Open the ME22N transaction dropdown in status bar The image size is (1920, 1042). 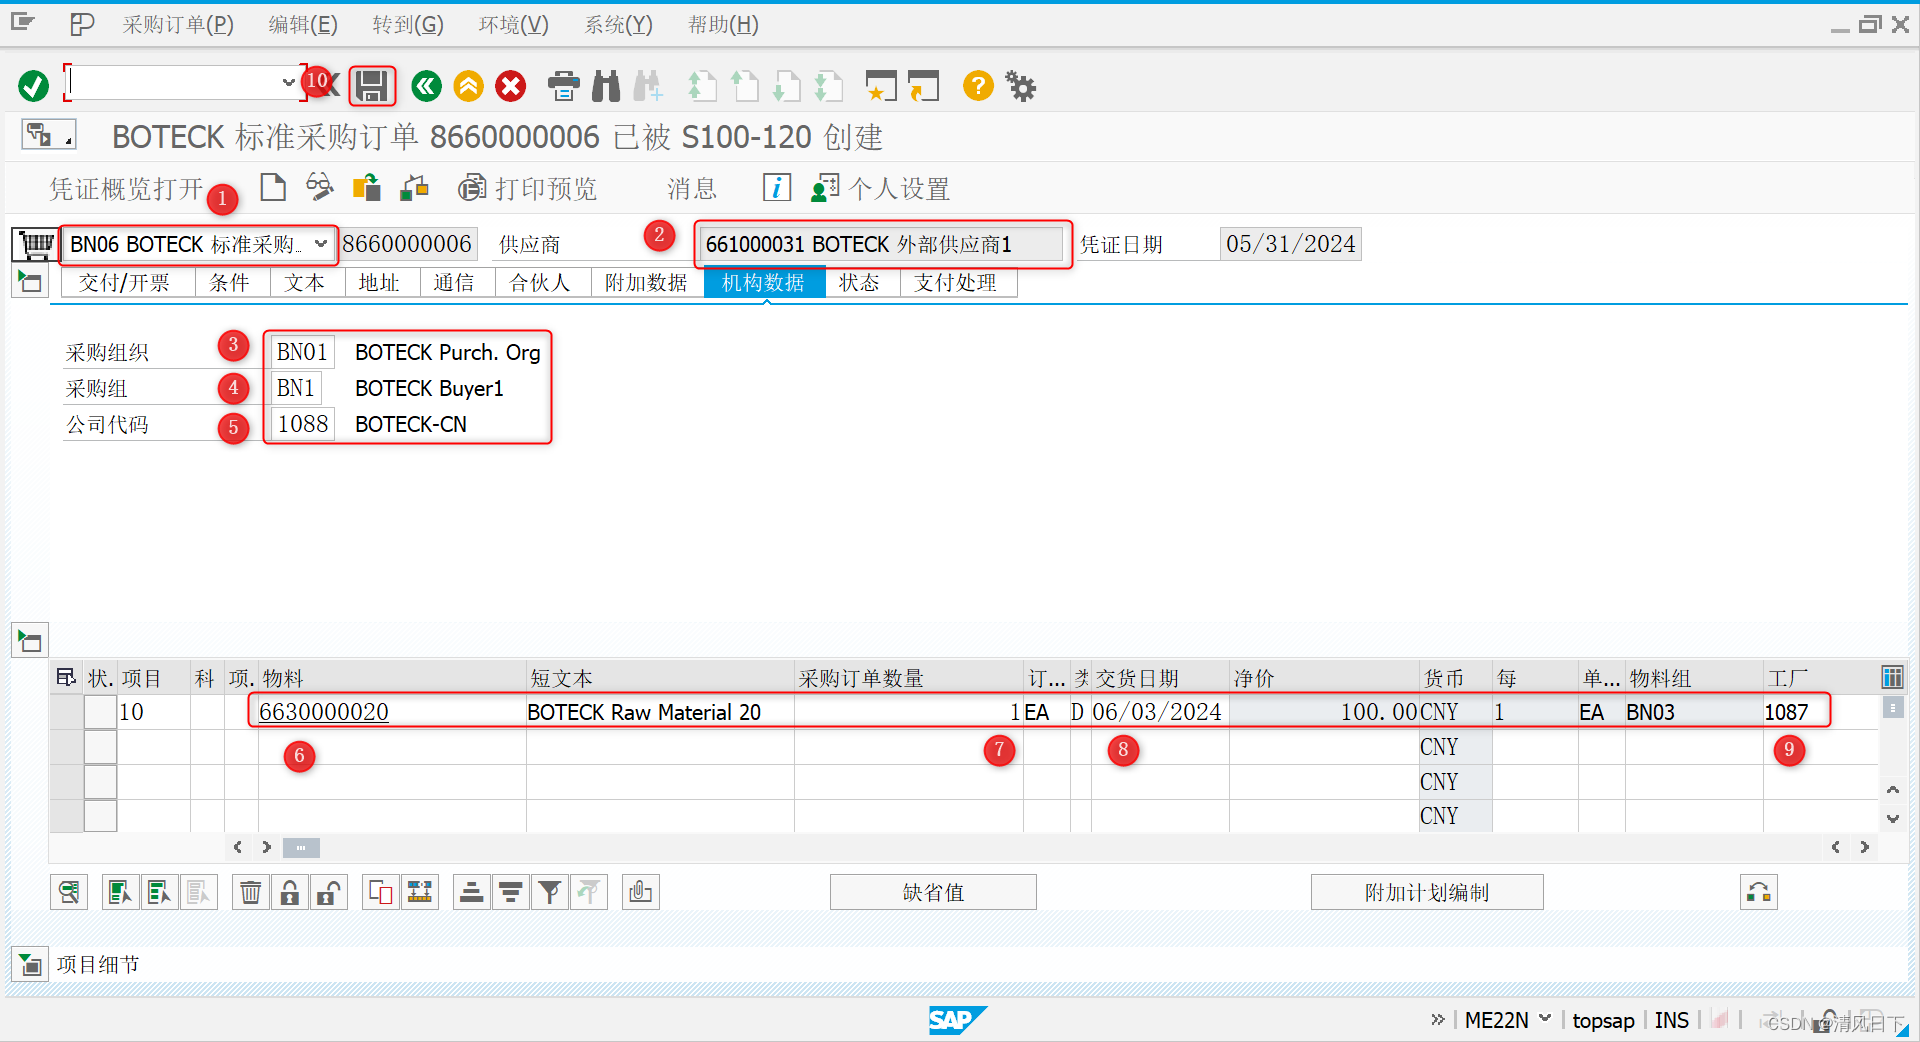1545,1018
